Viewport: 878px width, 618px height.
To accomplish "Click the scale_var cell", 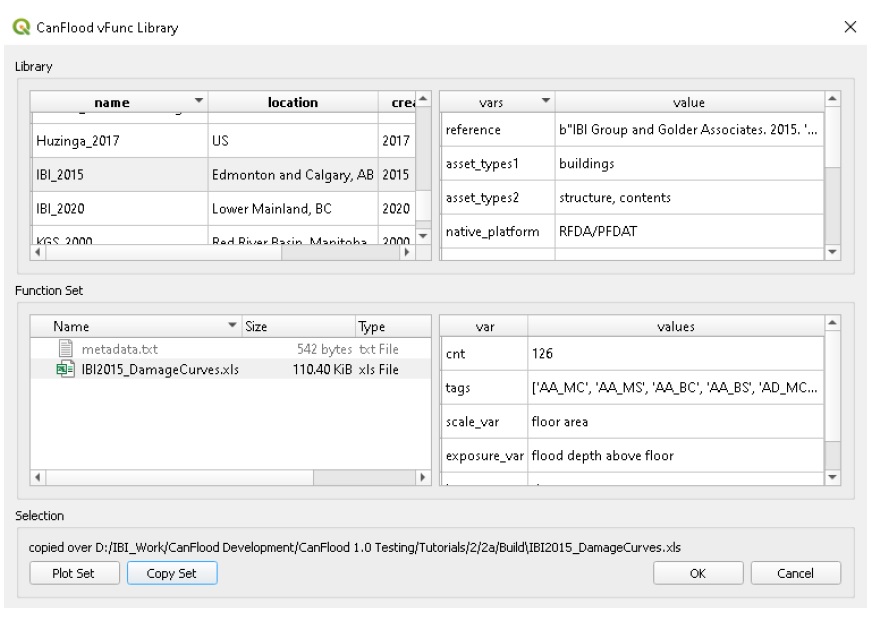I will click(x=484, y=422).
